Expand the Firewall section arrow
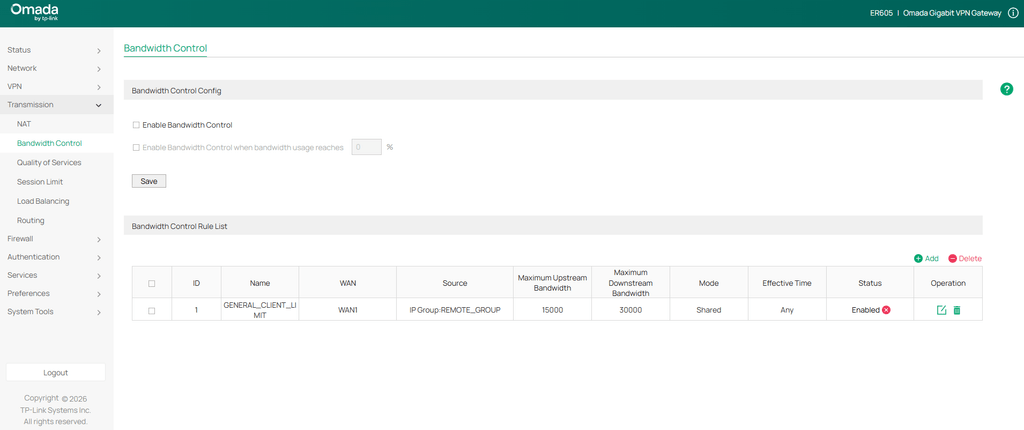 coord(99,239)
